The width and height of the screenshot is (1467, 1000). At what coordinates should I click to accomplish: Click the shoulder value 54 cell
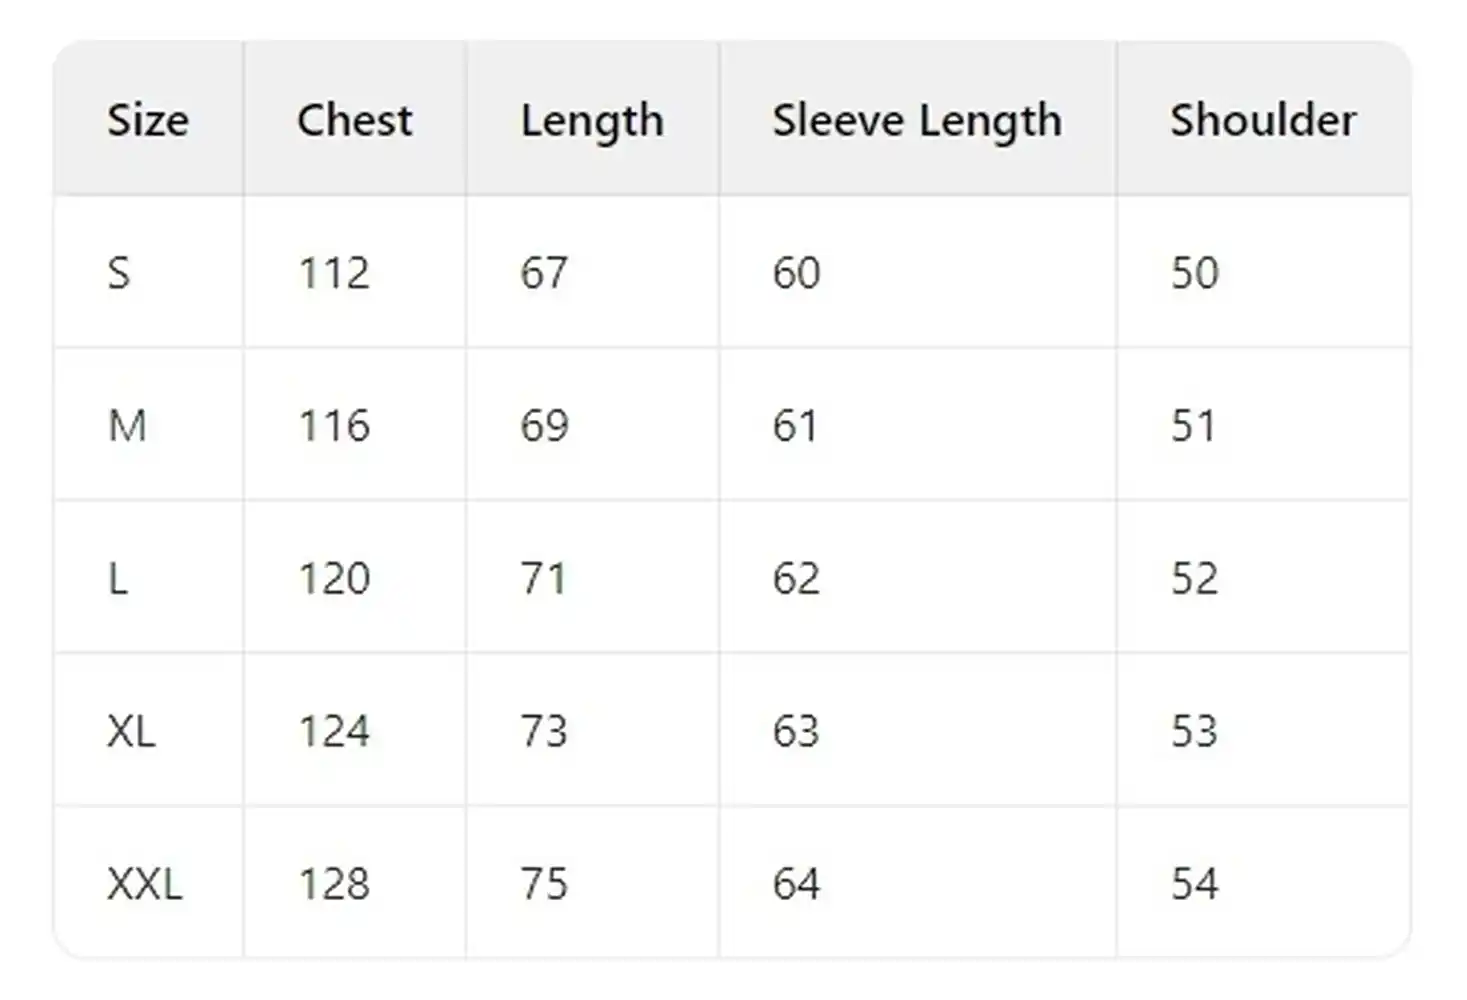(x=1194, y=884)
